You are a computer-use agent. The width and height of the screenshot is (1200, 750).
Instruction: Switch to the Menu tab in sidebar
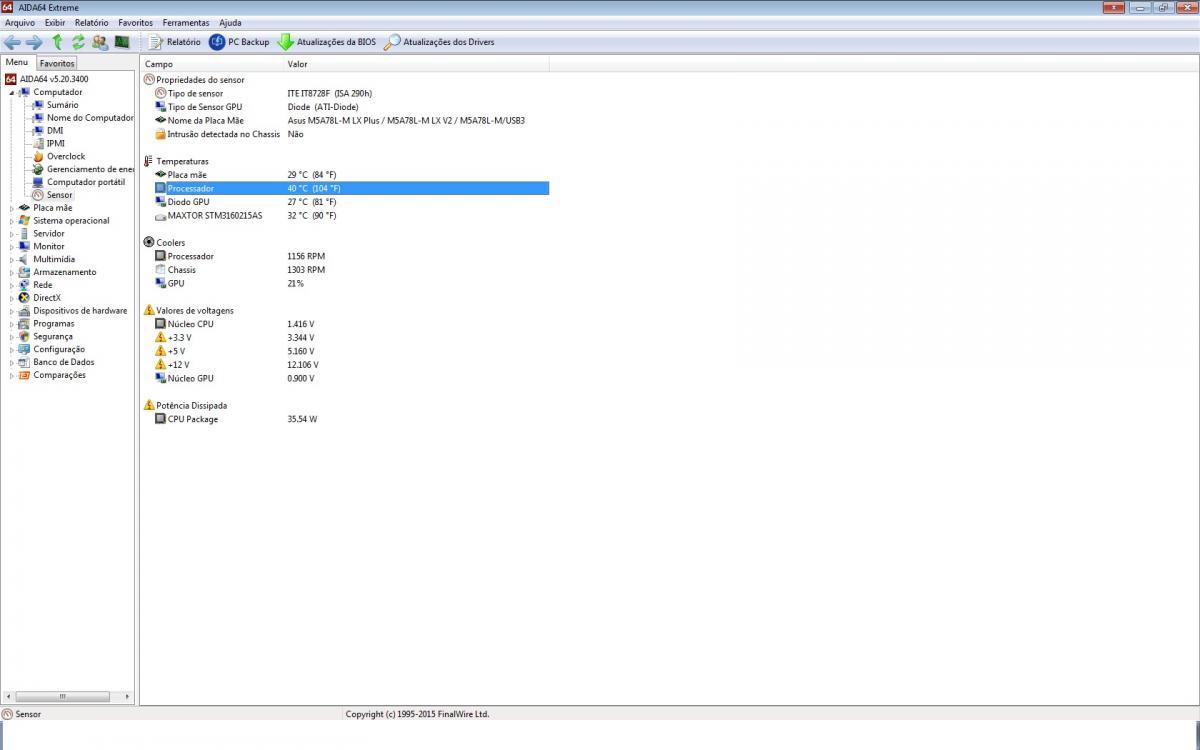pyautogui.click(x=17, y=62)
